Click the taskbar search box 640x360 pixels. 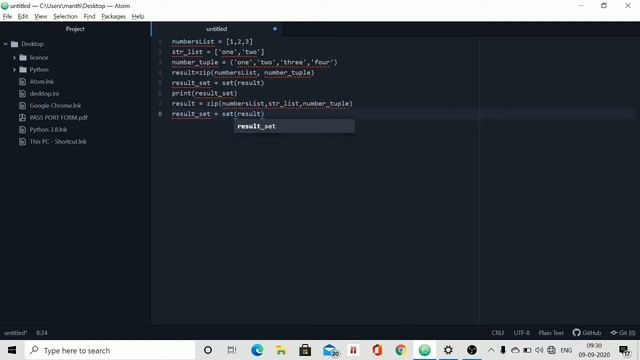109,350
